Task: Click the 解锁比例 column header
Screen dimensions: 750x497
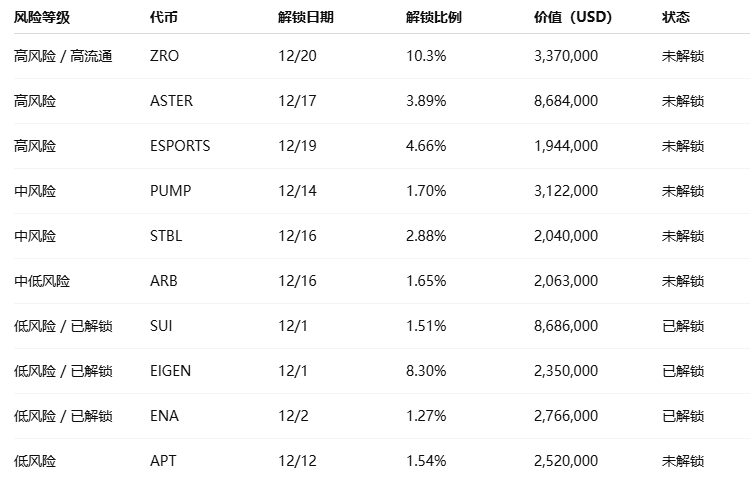Action: [434, 18]
